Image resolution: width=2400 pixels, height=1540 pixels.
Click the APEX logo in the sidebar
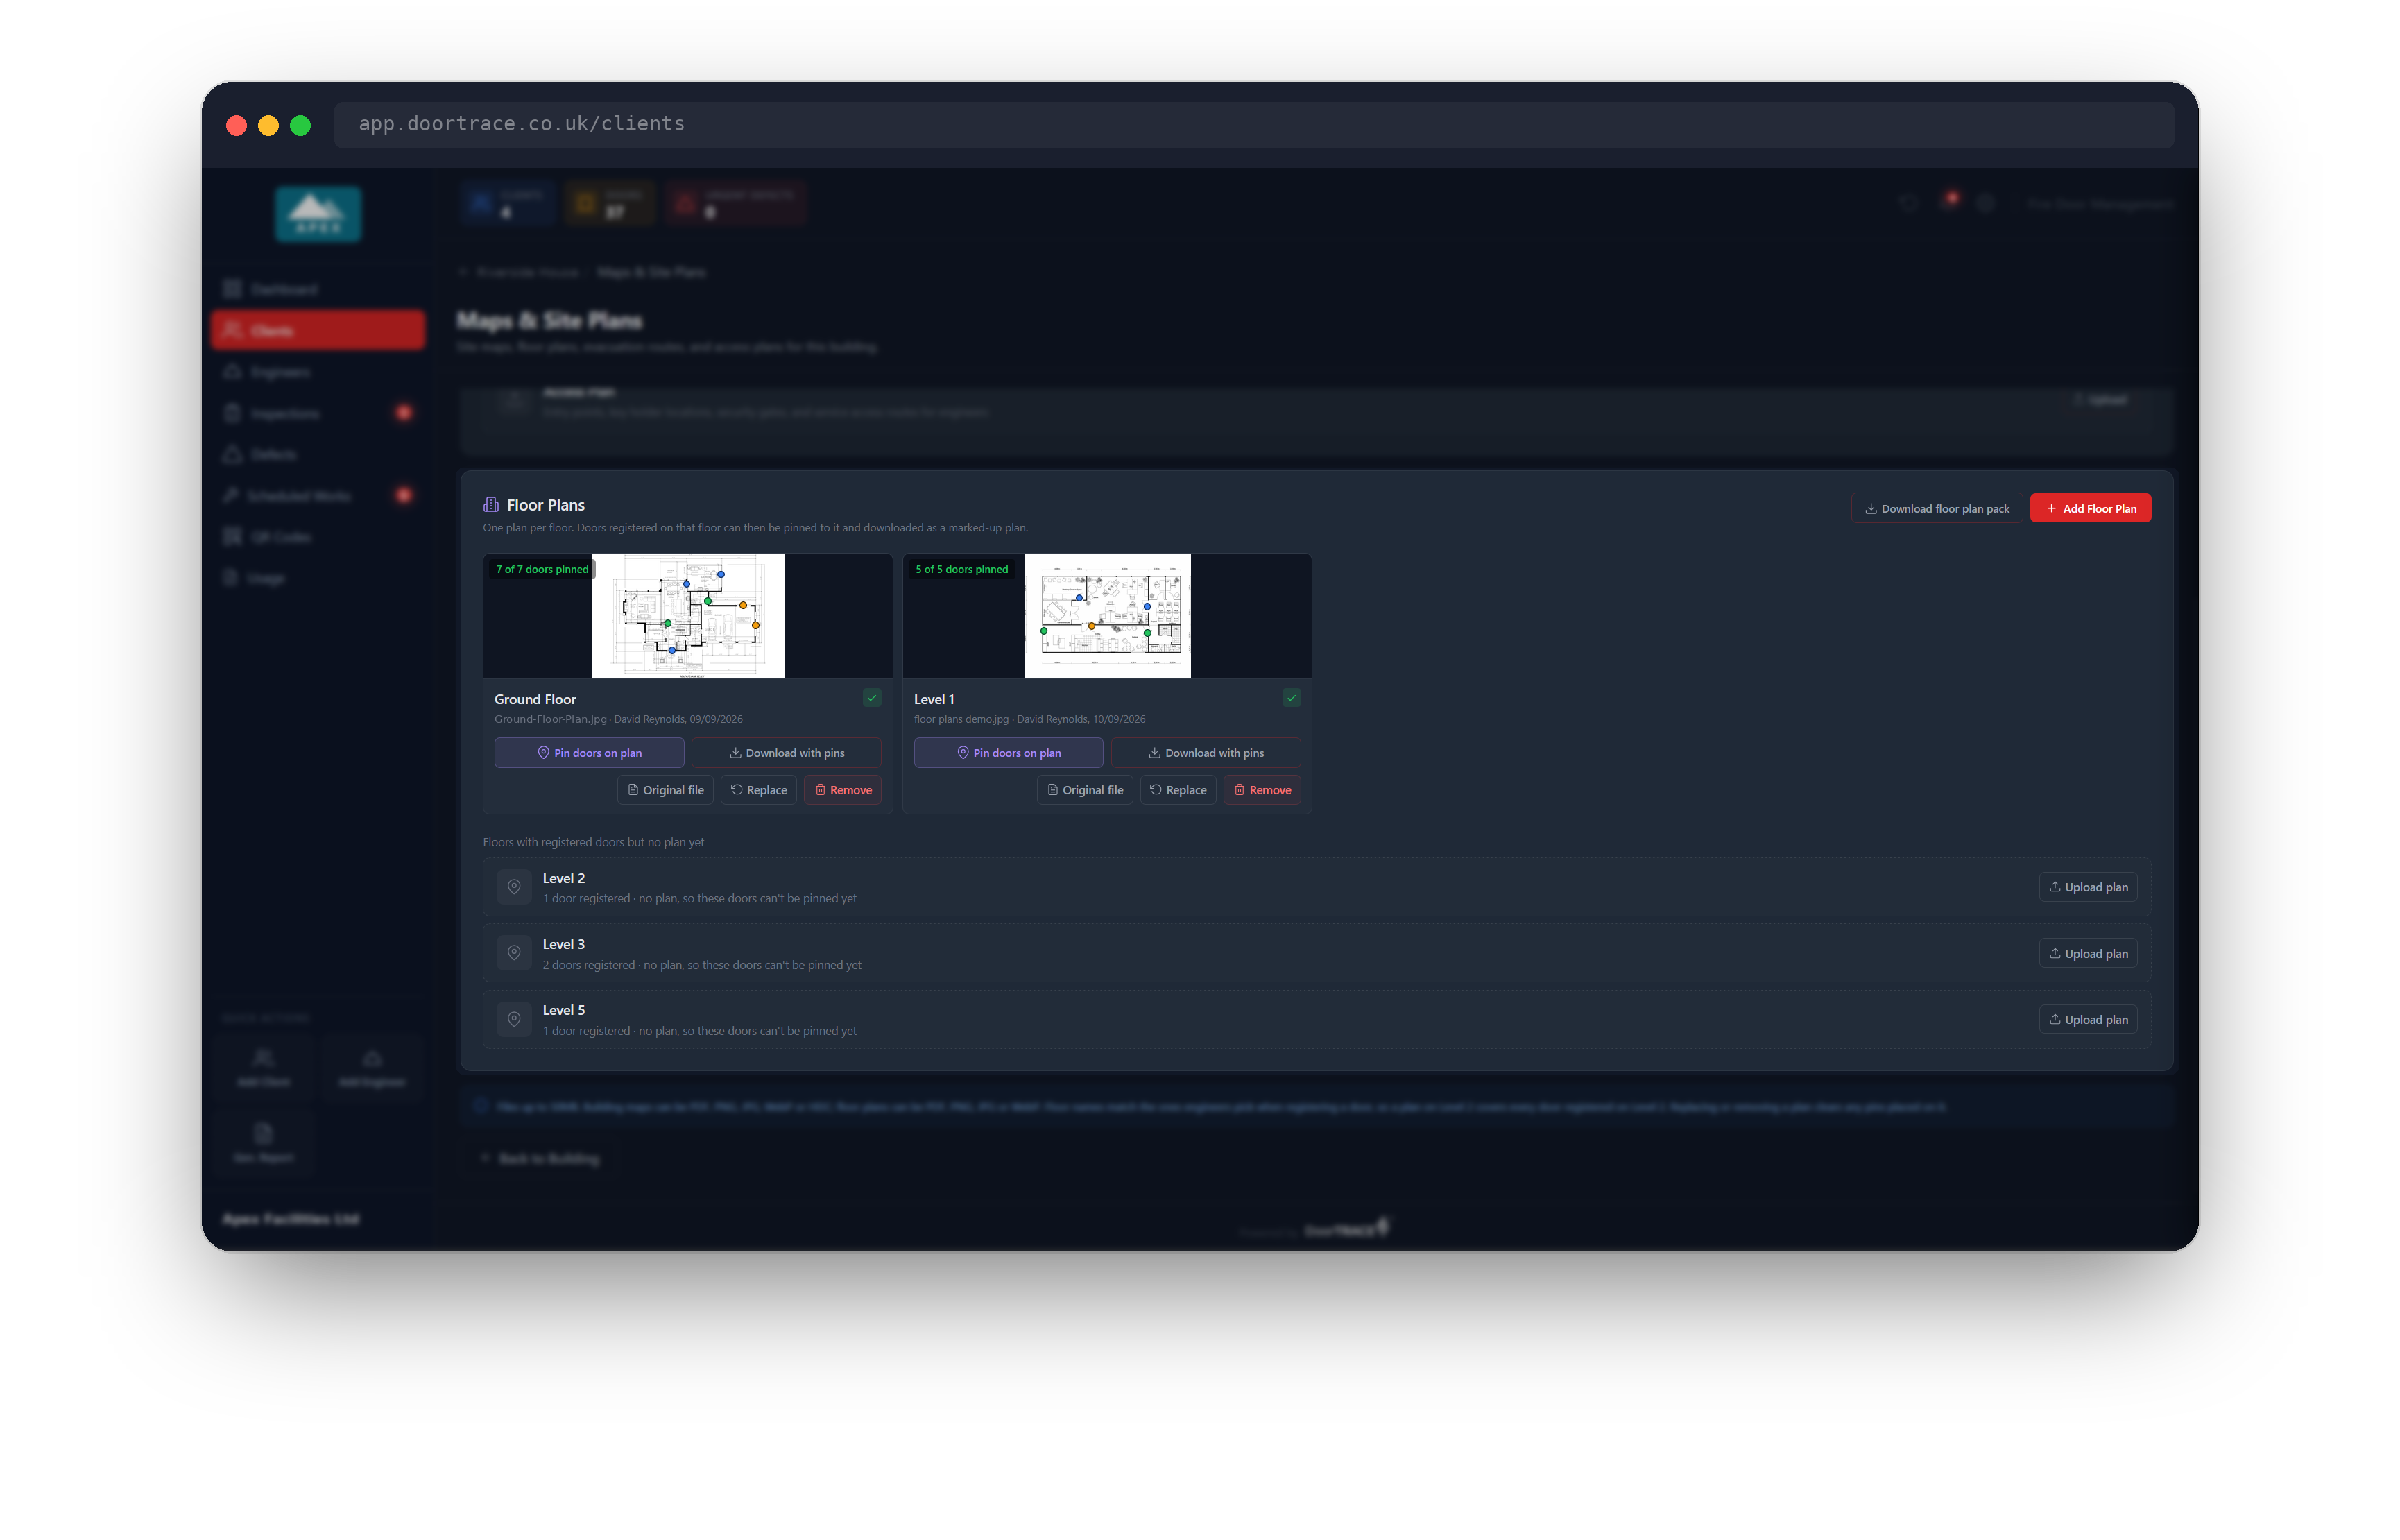pos(318,214)
